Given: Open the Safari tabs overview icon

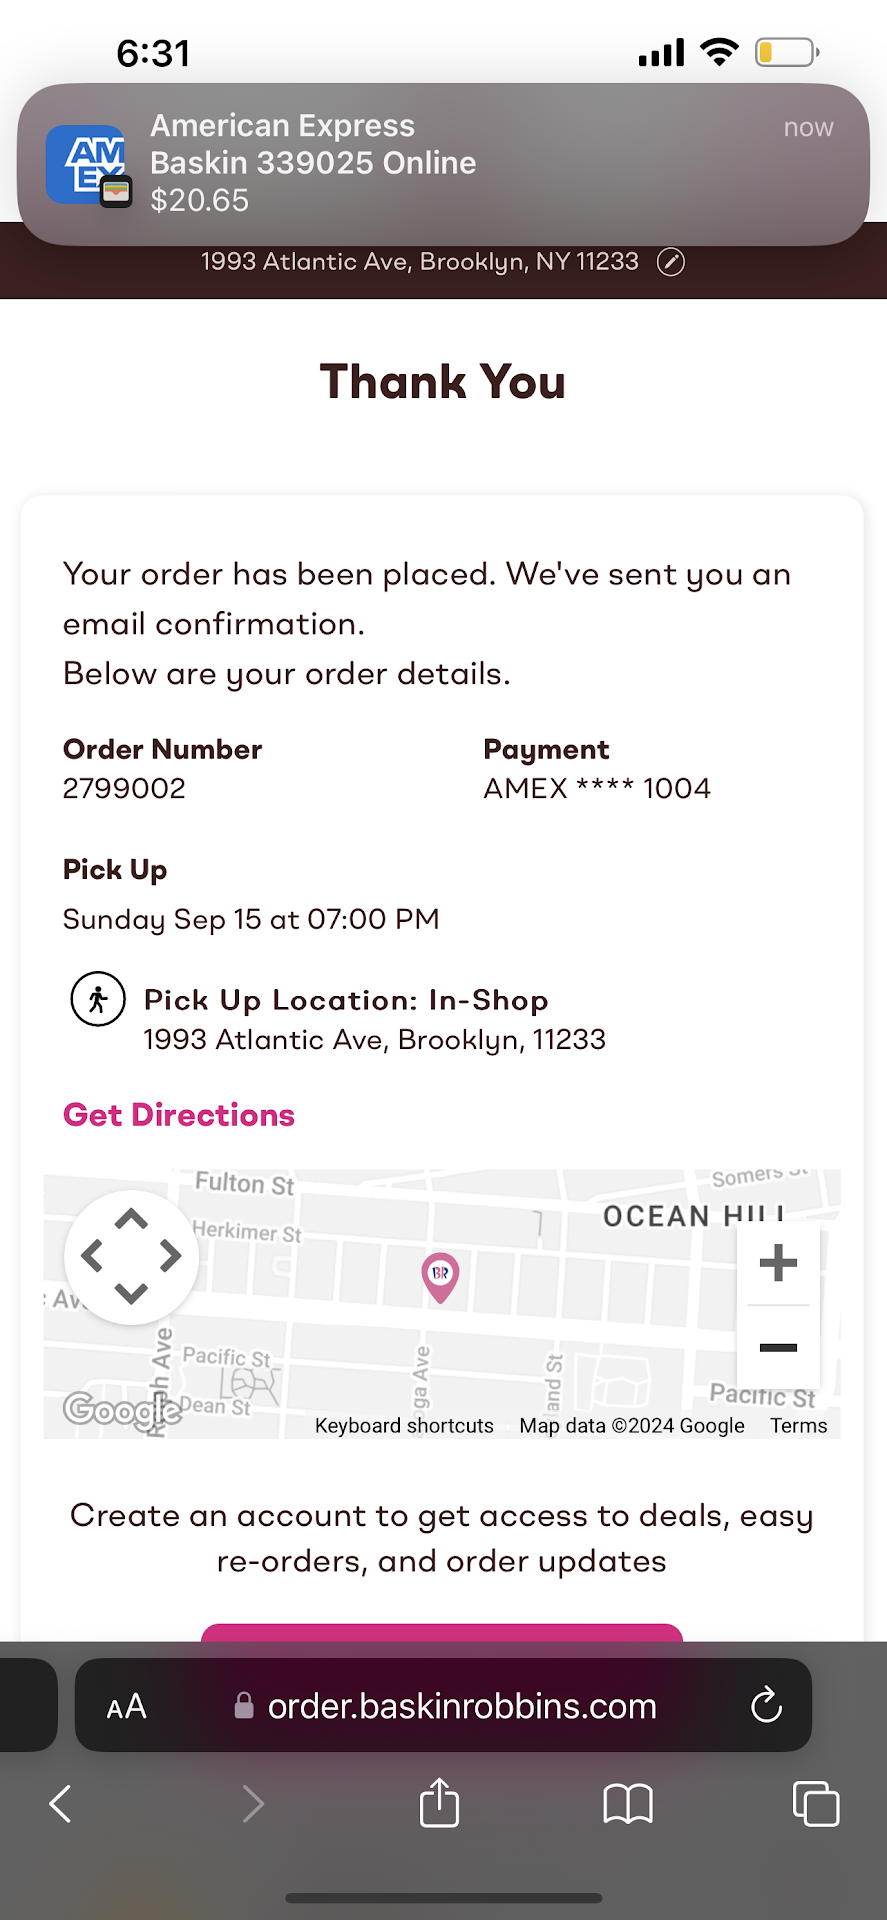Looking at the screenshot, I should [815, 1803].
